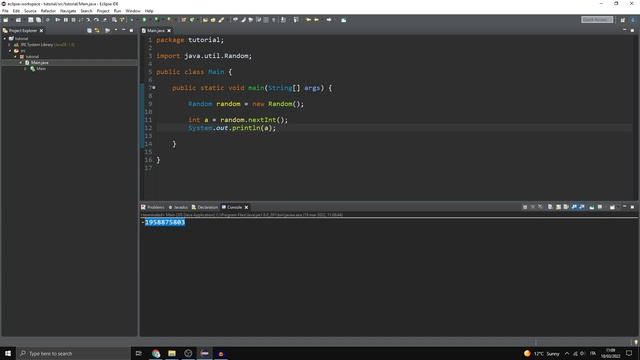Open the Source menu
This screenshot has width=640, height=360.
pos(30,11)
